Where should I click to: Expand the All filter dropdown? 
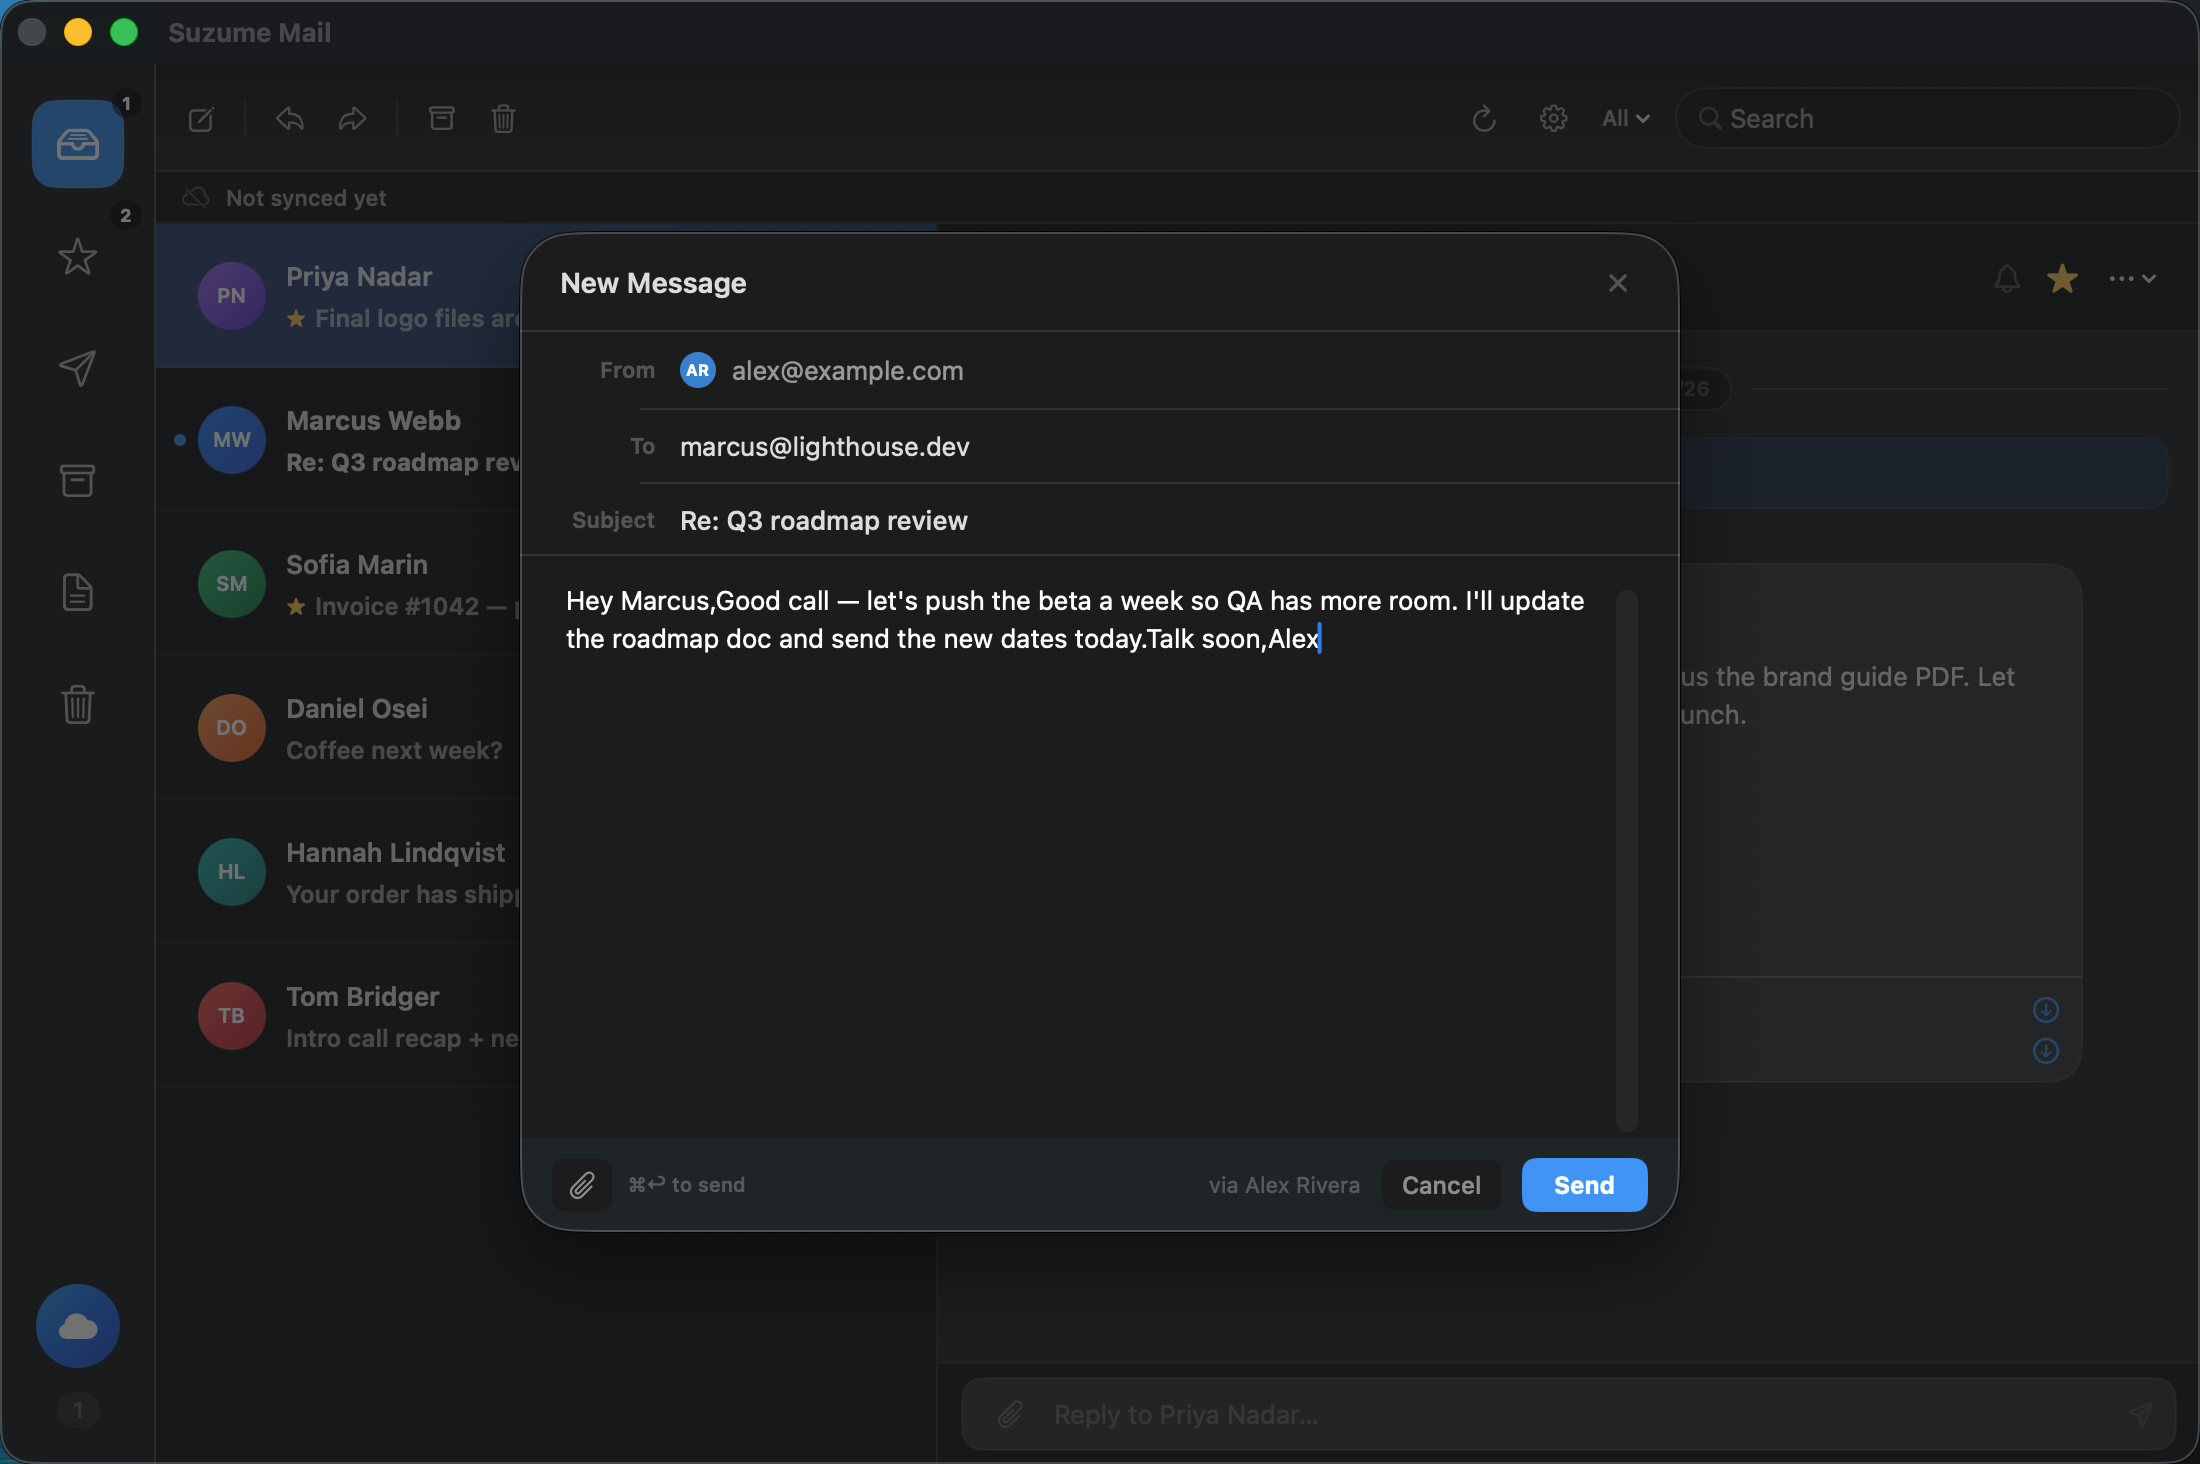pyautogui.click(x=1625, y=118)
